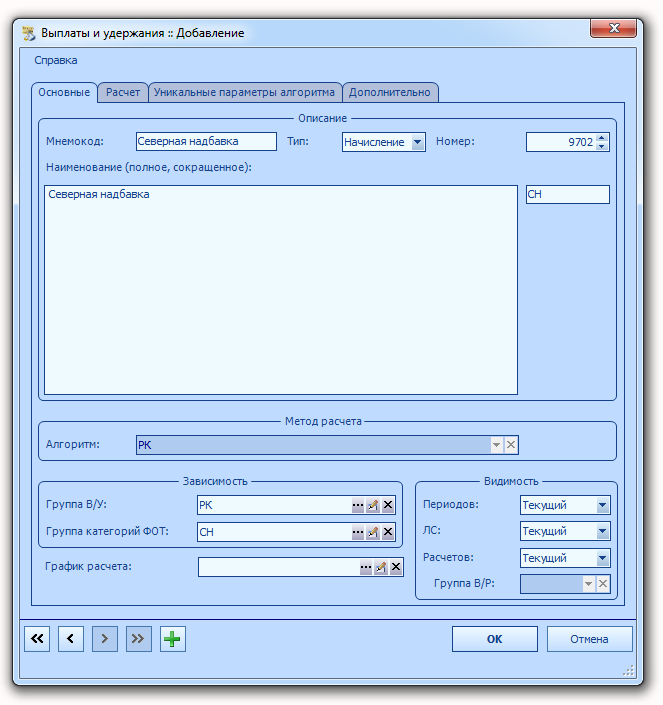Edit Группа категорий ФОТ with pencil icon
Viewport: 663px width, 705px height.
point(373,532)
